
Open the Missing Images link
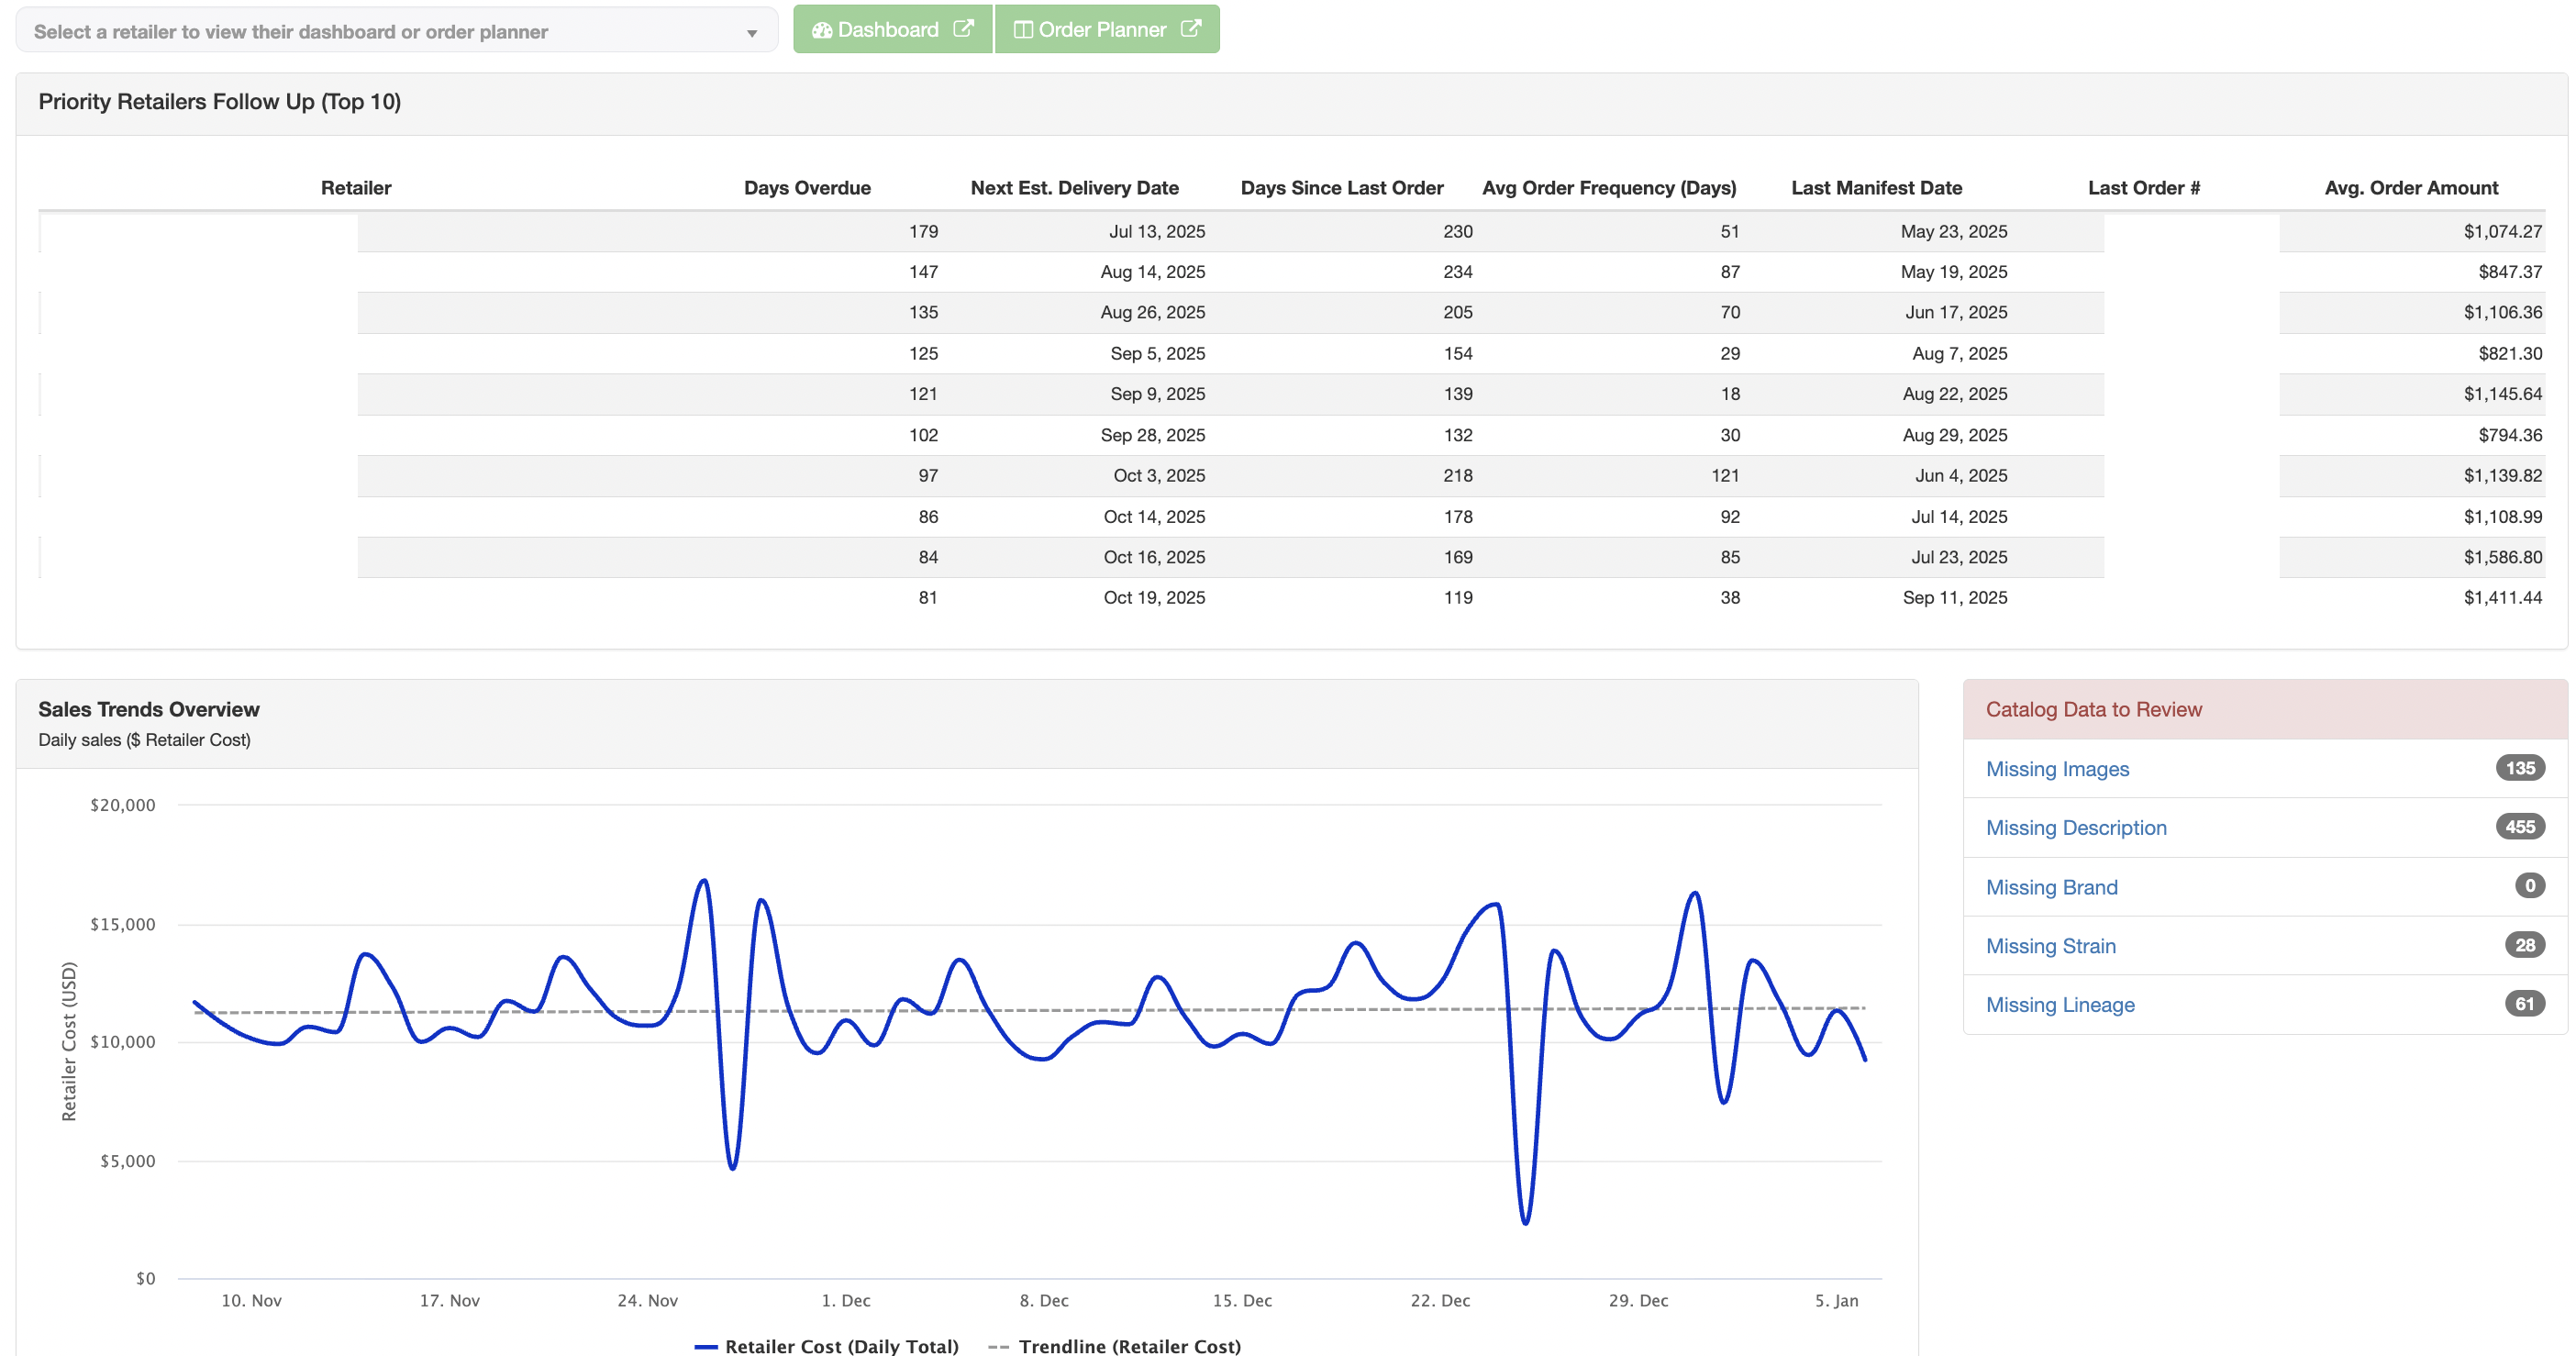click(x=2057, y=769)
